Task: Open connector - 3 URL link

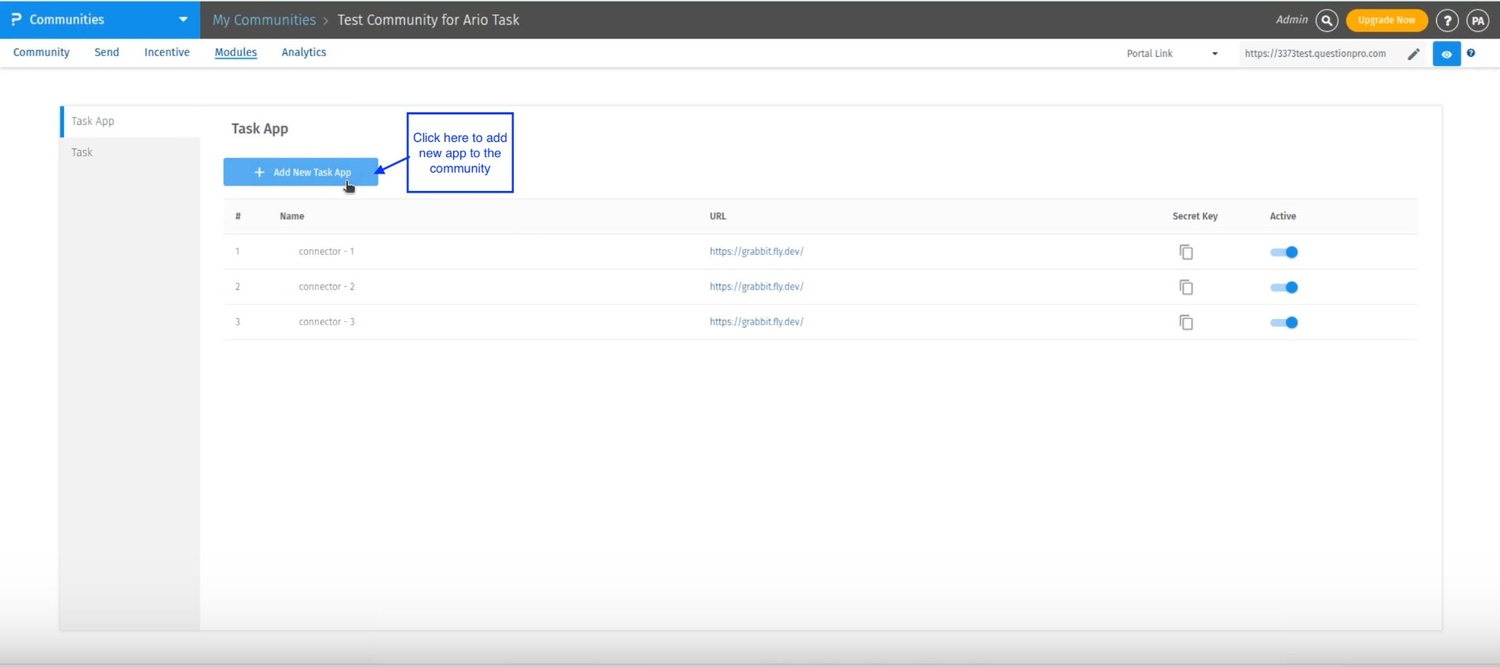Action: (x=757, y=321)
